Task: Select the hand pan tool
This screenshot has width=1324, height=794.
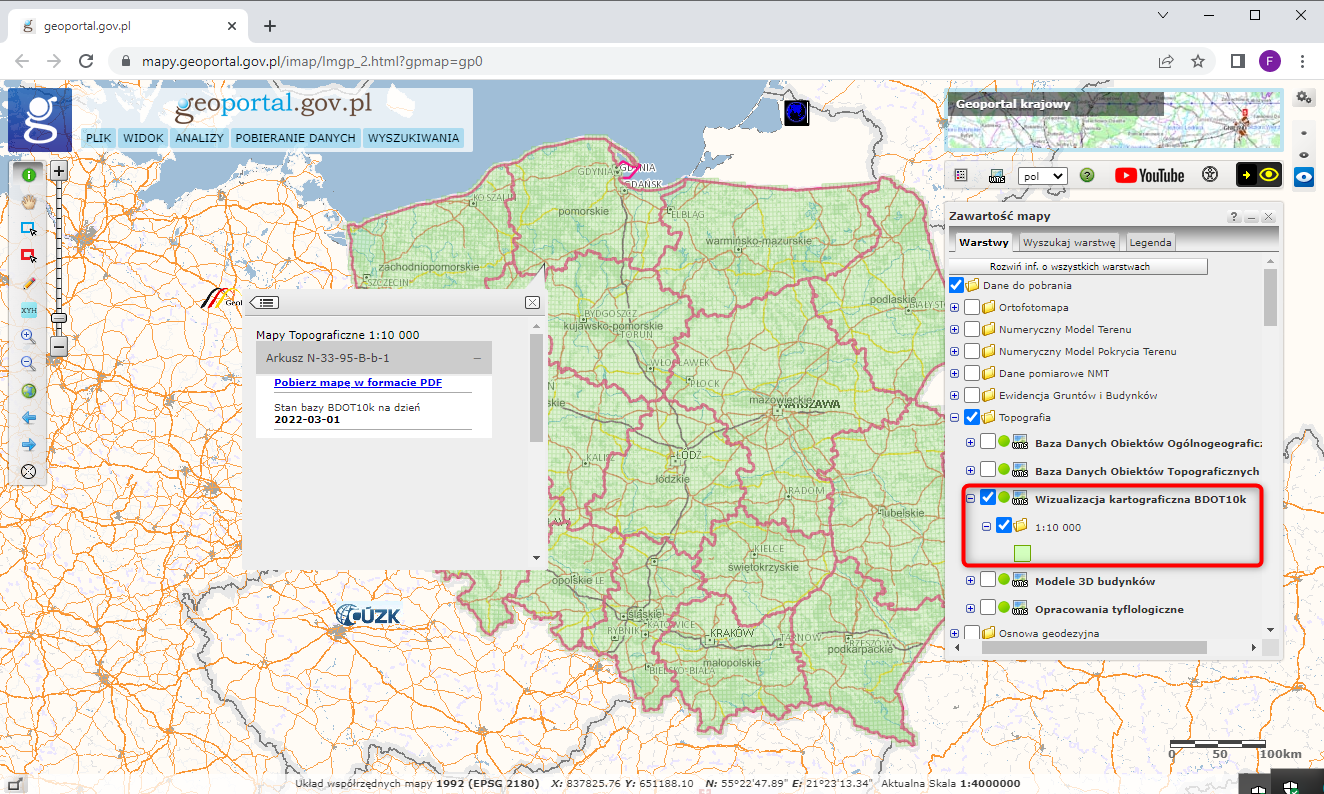Action: coord(29,201)
